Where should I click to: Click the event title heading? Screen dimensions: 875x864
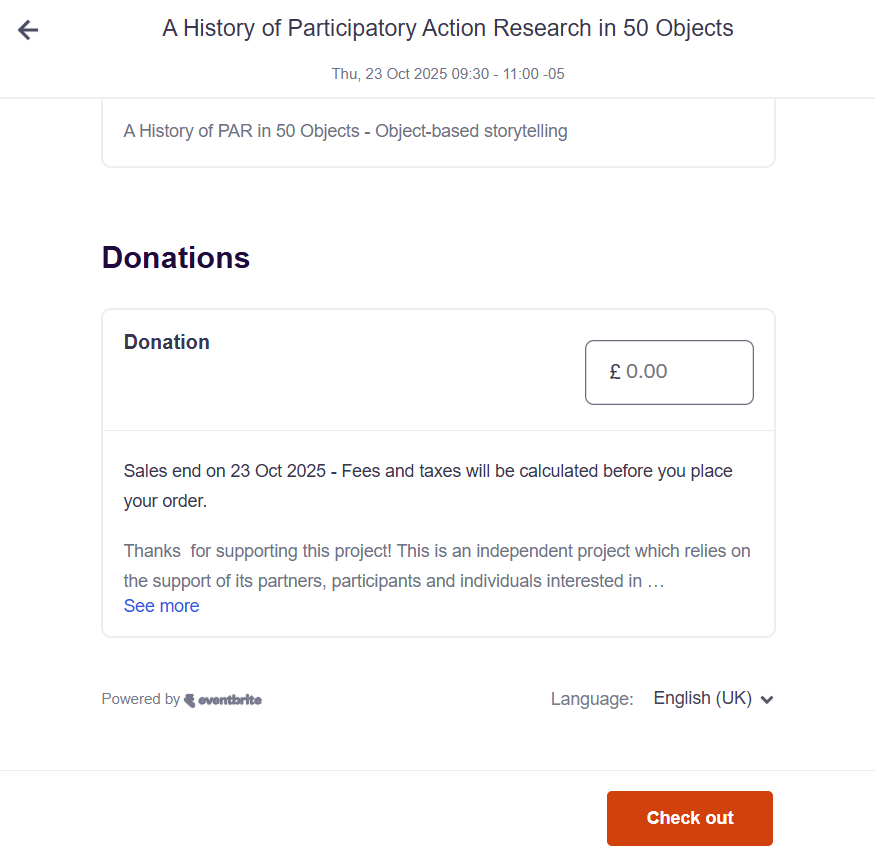point(448,28)
